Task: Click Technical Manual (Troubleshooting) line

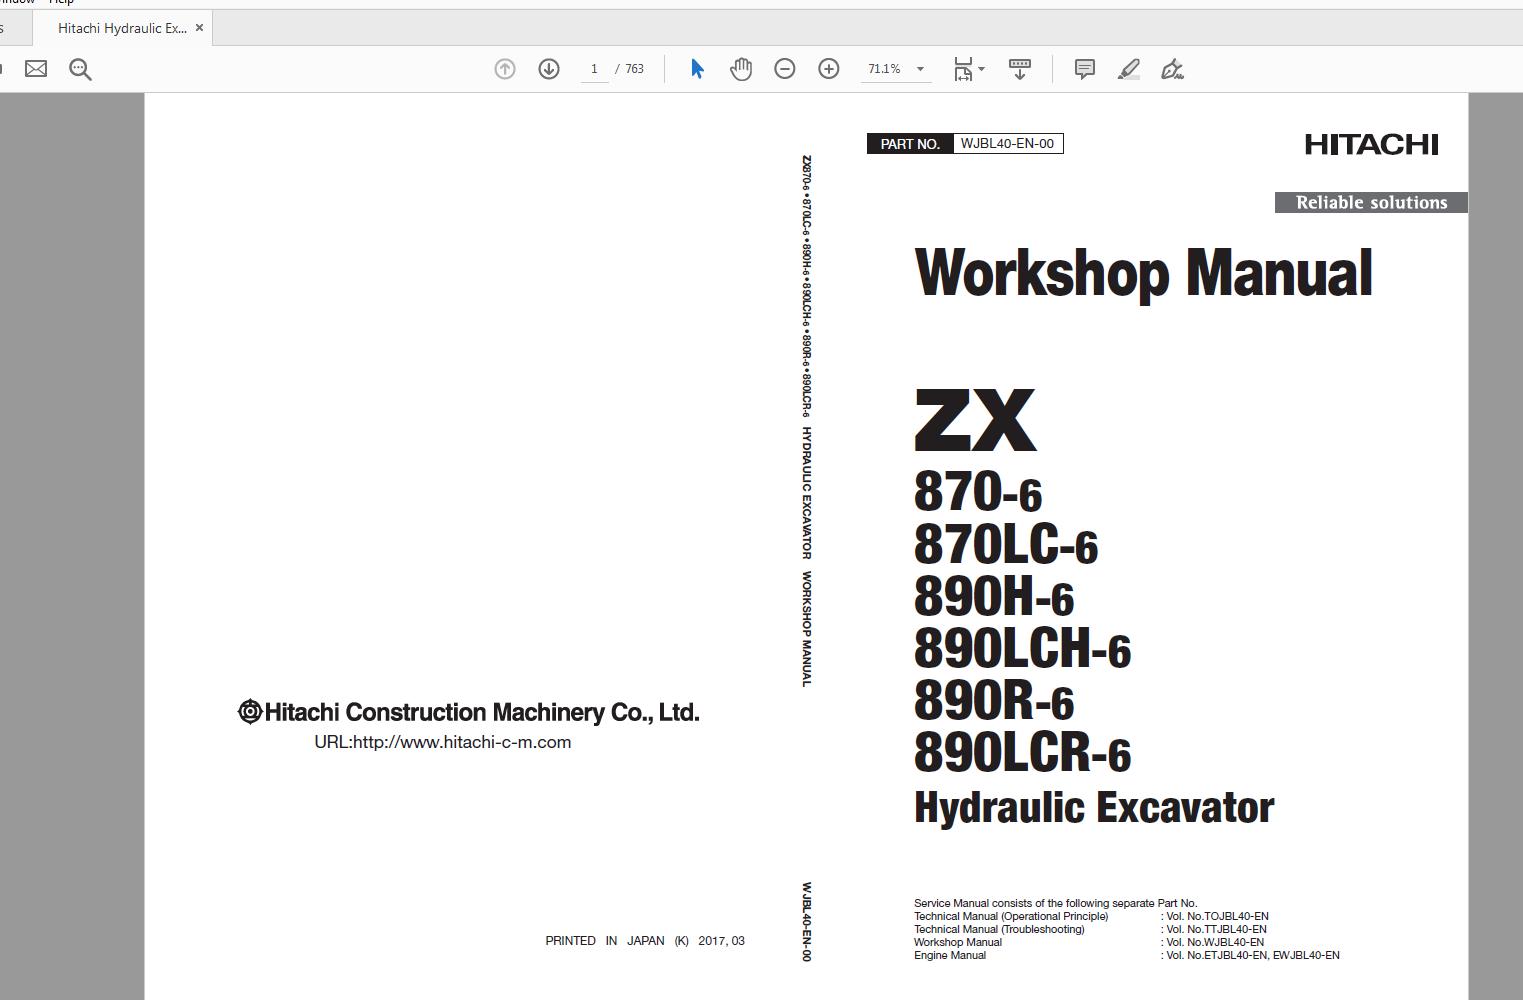Action: [1090, 929]
